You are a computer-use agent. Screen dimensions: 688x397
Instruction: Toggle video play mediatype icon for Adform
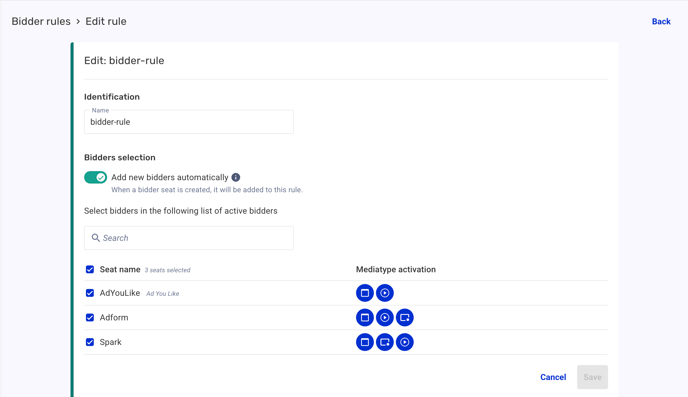[x=385, y=318]
